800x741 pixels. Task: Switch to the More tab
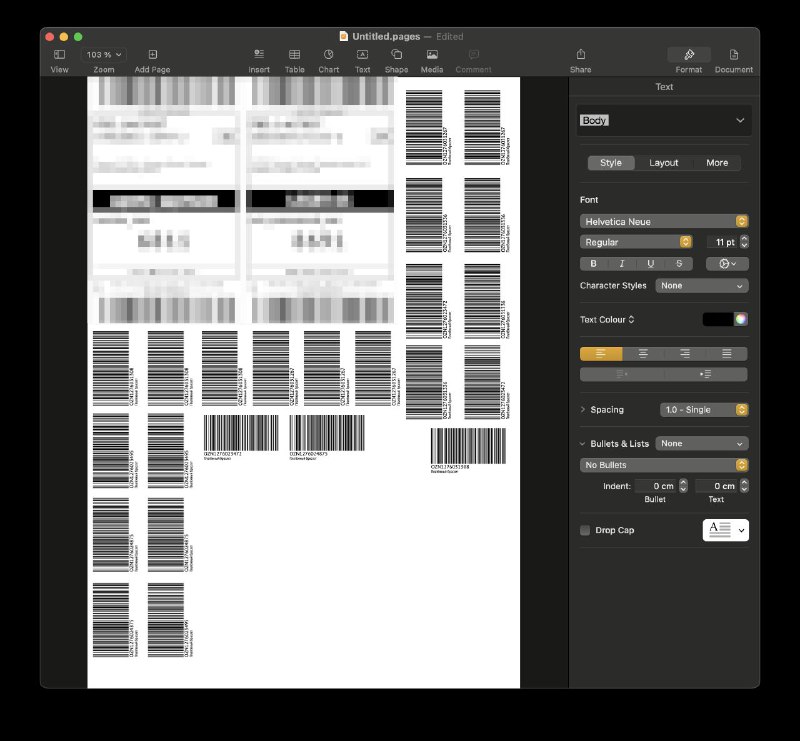pyautogui.click(x=717, y=163)
